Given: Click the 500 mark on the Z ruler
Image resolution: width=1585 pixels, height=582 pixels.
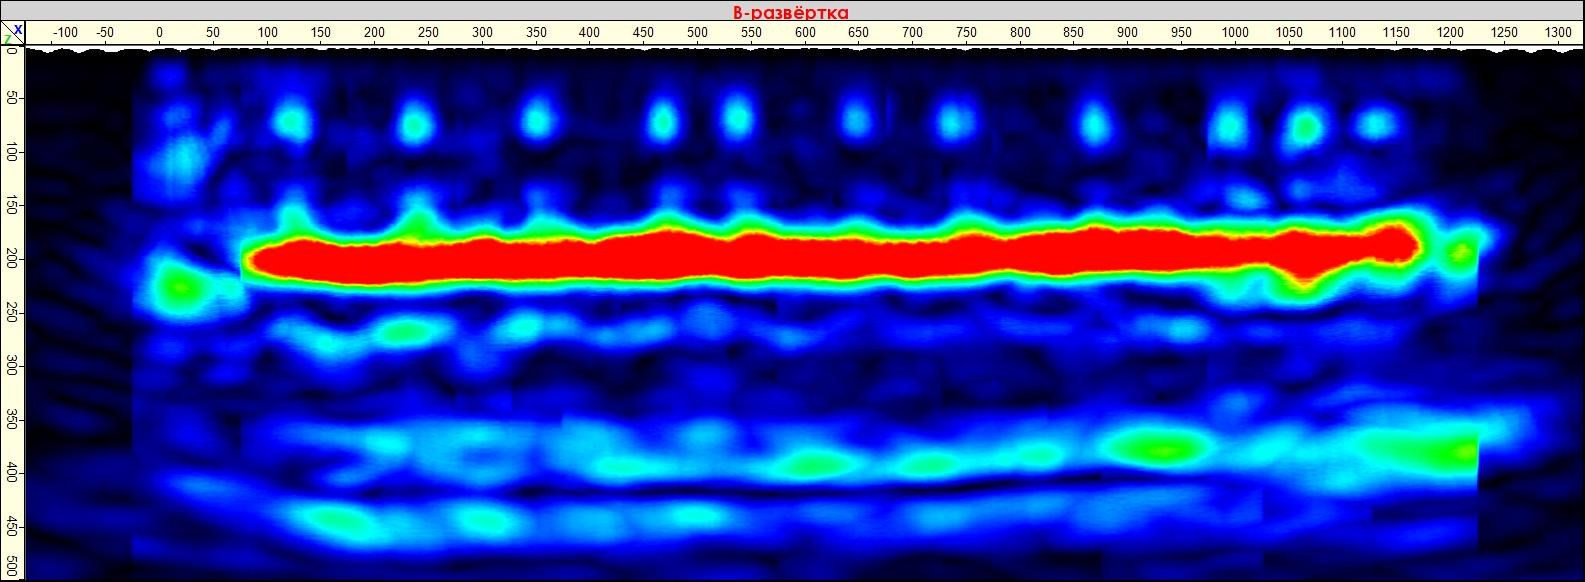Looking at the screenshot, I should tap(11, 560).
